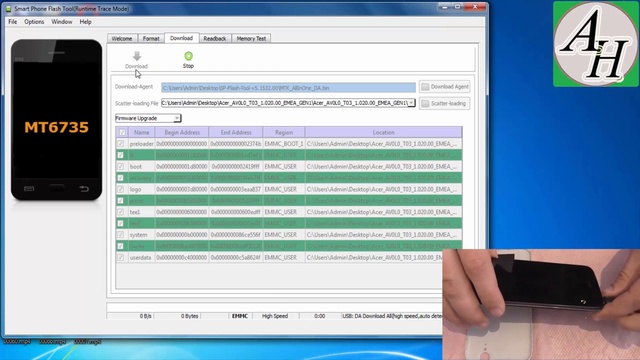Click the 'EMMC' status bar entry
This screenshot has width=640, height=360.
point(240,316)
